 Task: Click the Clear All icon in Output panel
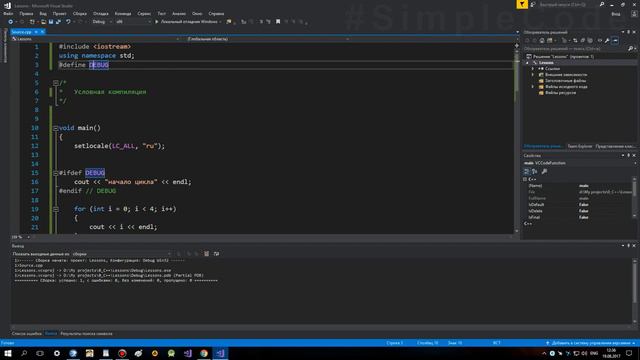[207, 254]
